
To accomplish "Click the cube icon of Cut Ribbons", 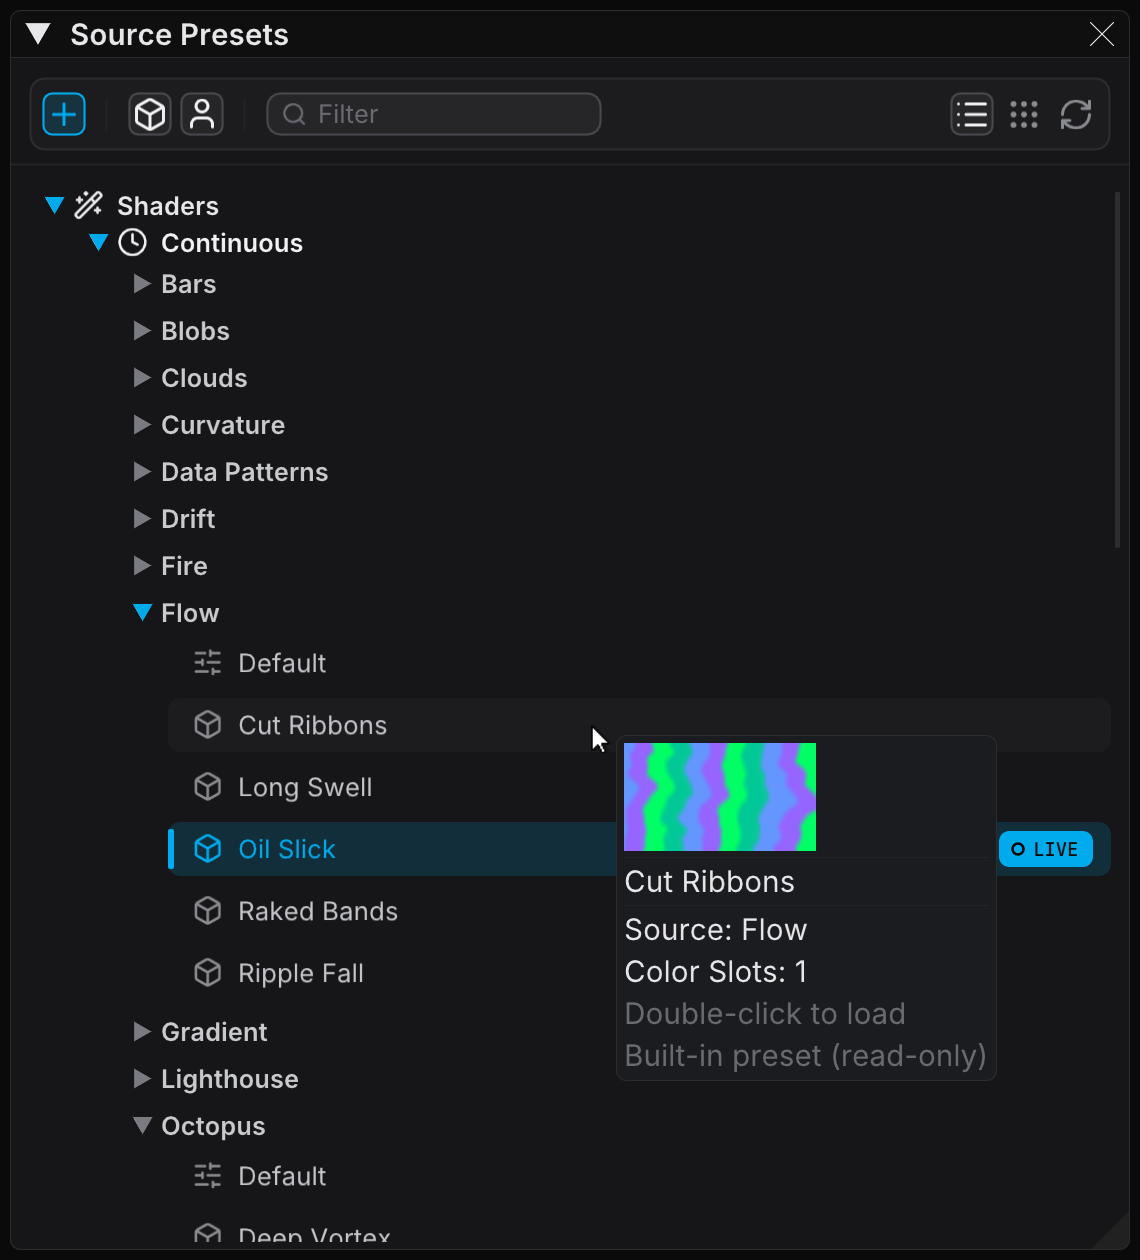I will tap(208, 725).
